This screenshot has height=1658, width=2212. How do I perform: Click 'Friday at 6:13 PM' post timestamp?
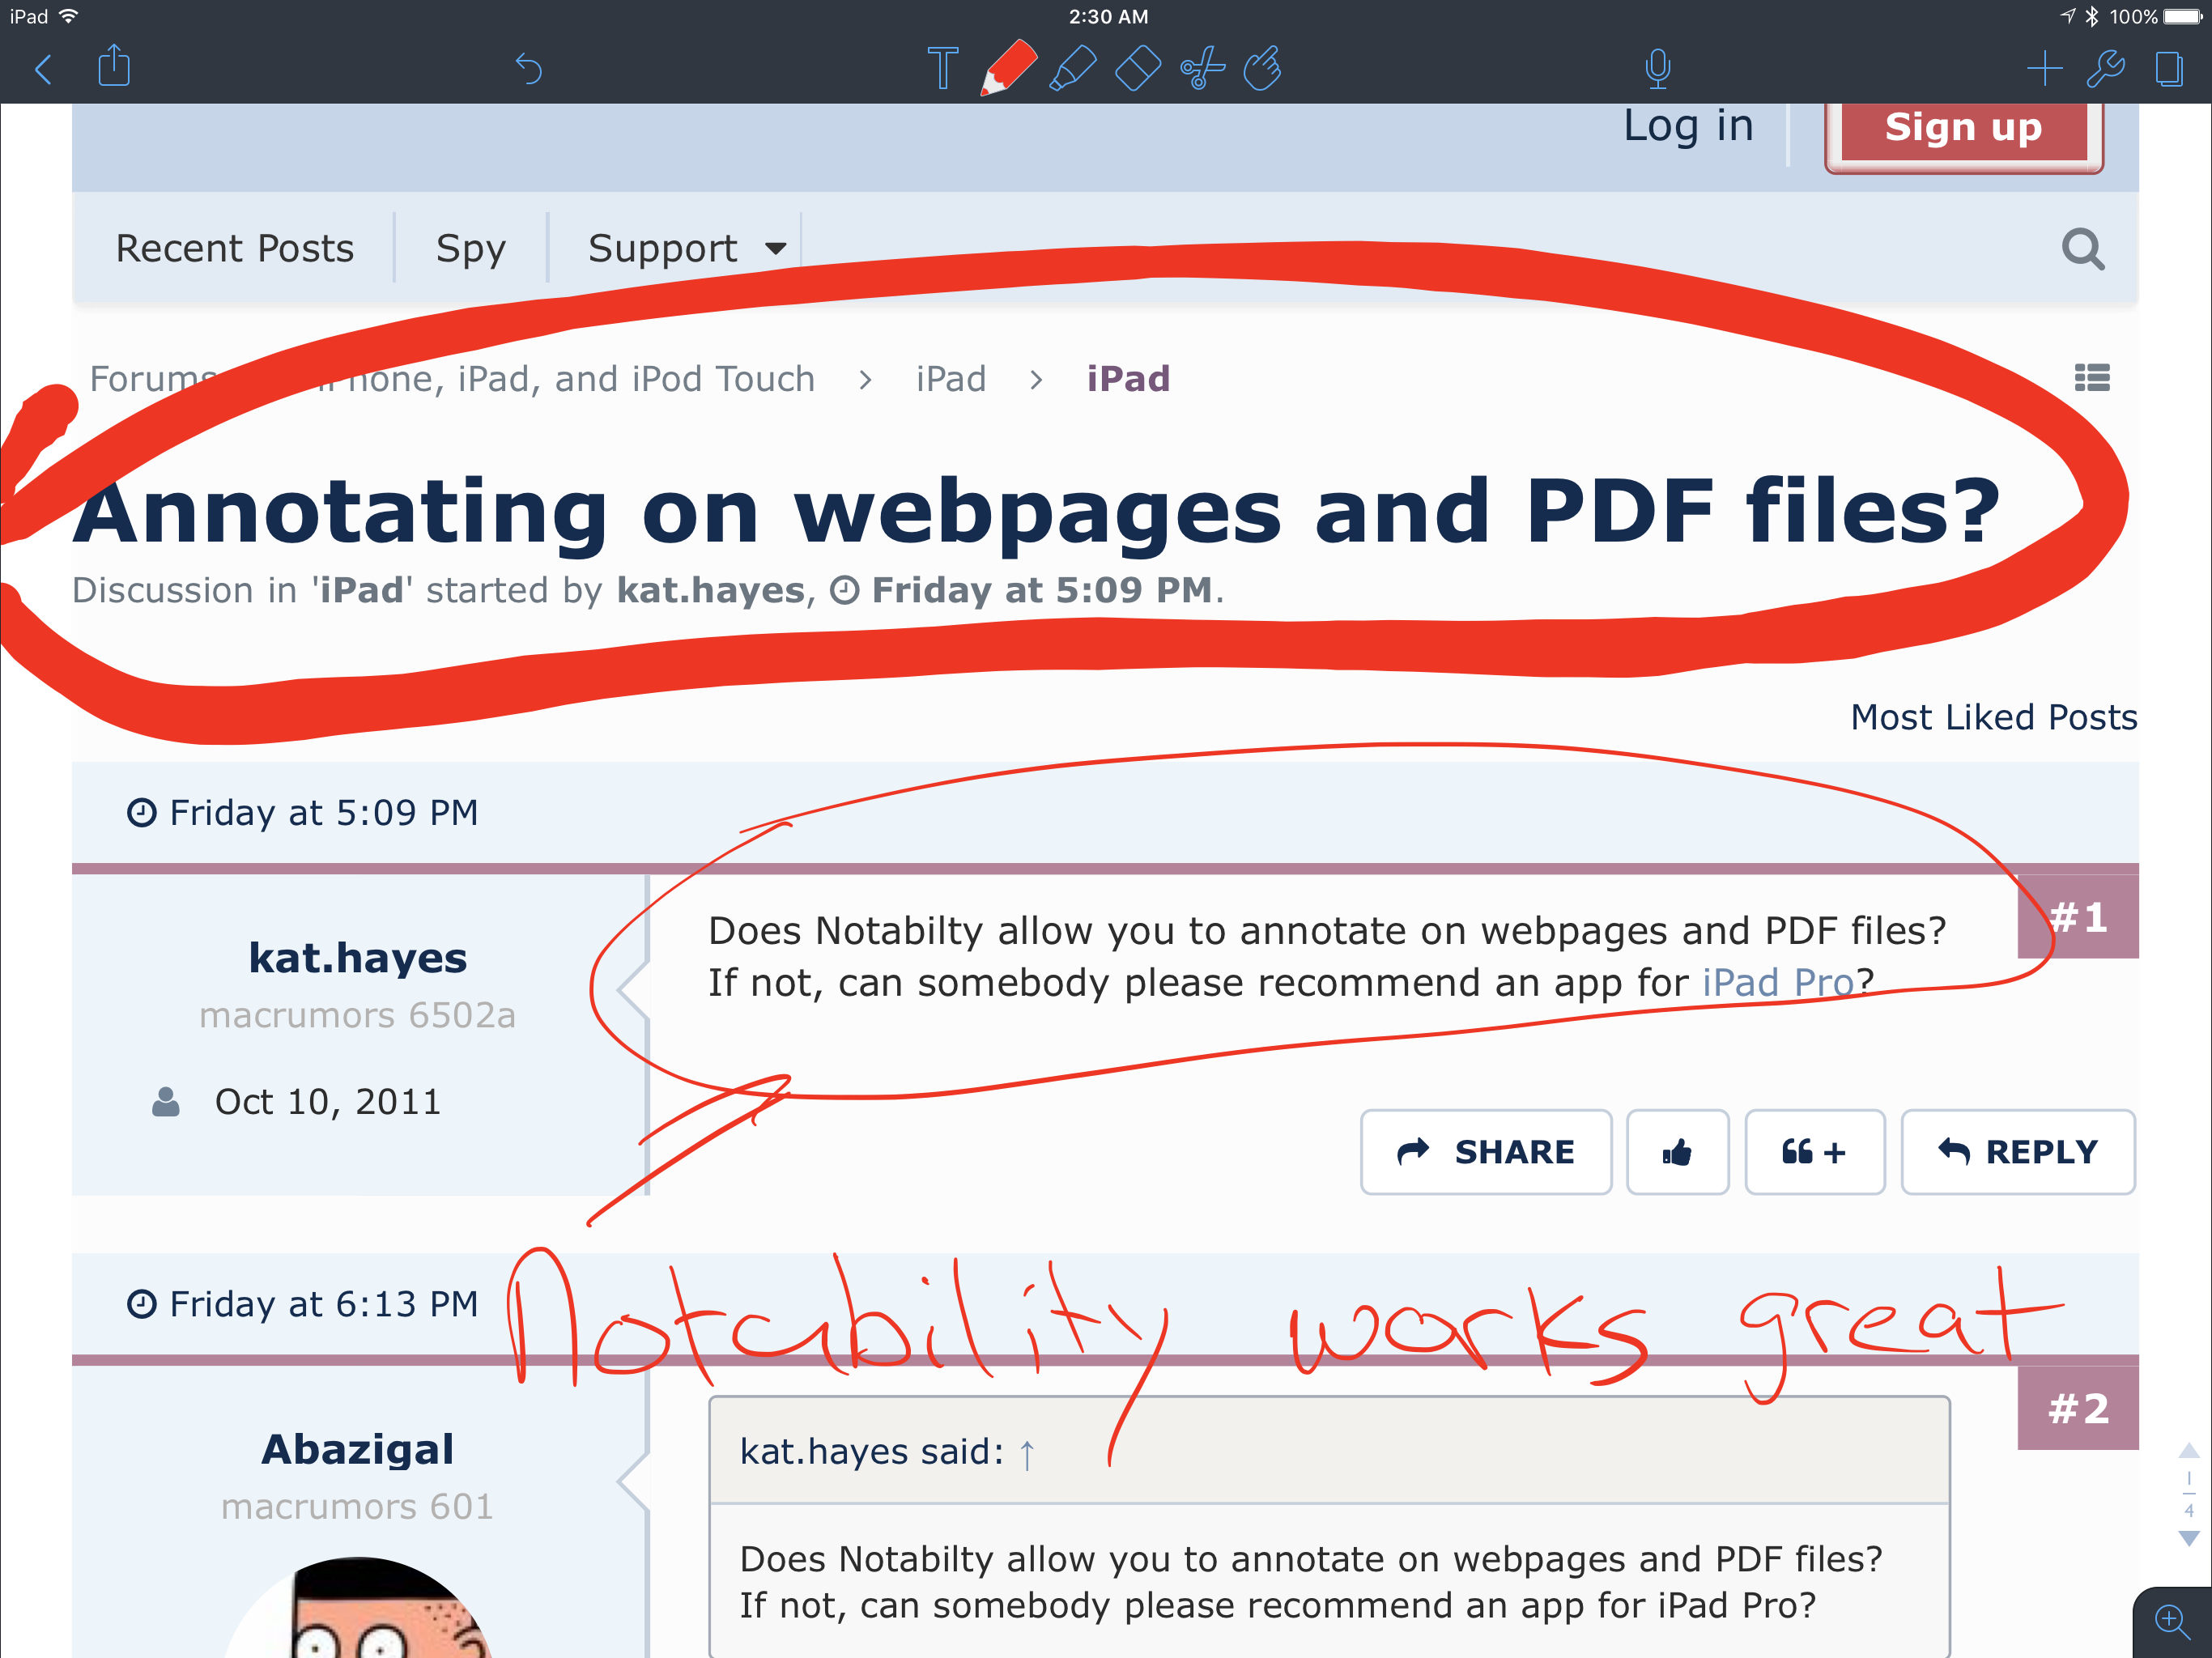[x=323, y=1304]
